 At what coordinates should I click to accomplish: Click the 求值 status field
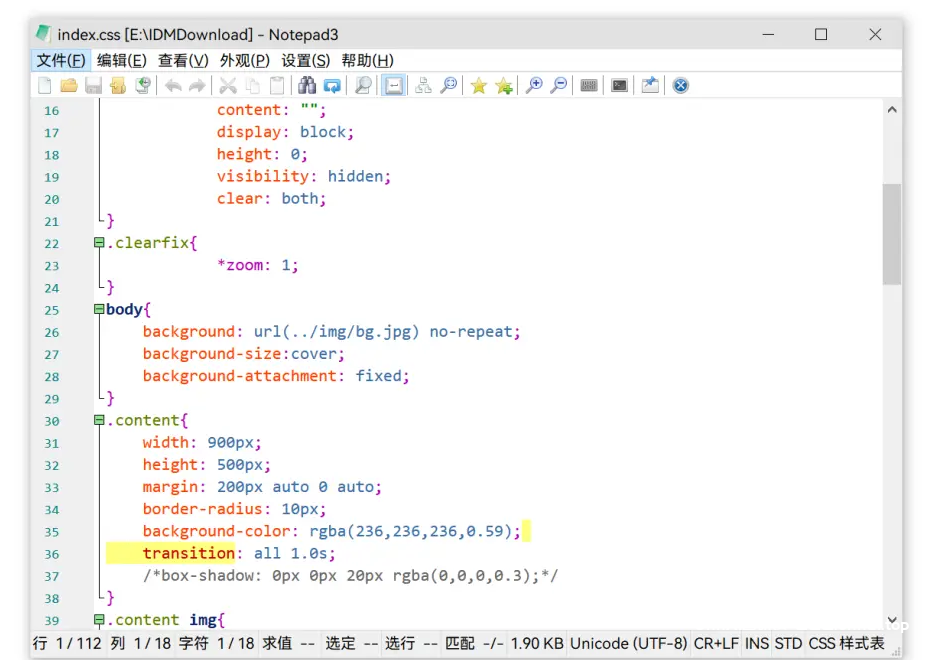pos(288,643)
